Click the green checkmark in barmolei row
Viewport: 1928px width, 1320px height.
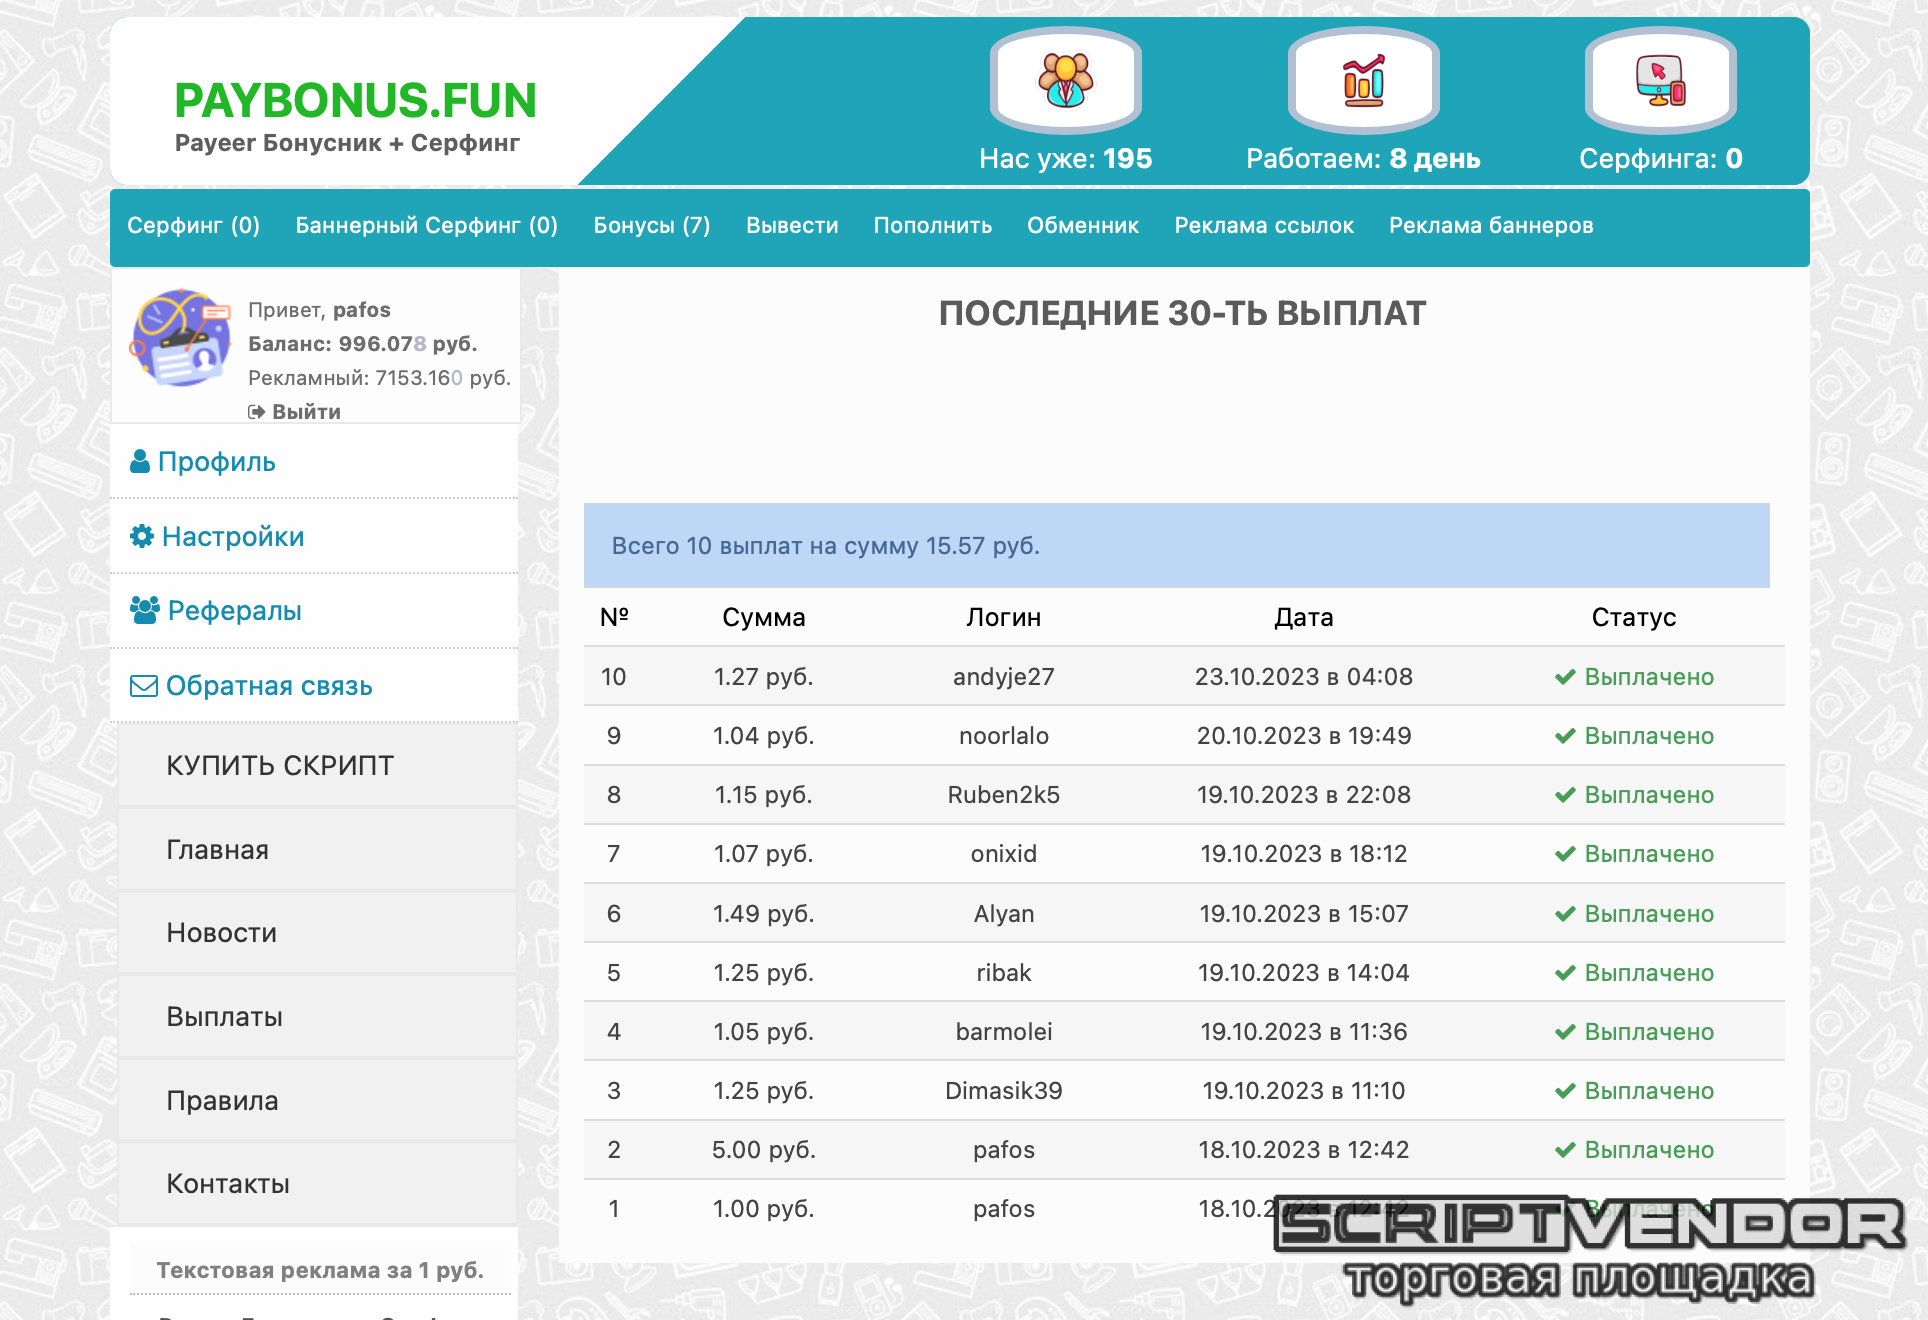coord(1566,1032)
